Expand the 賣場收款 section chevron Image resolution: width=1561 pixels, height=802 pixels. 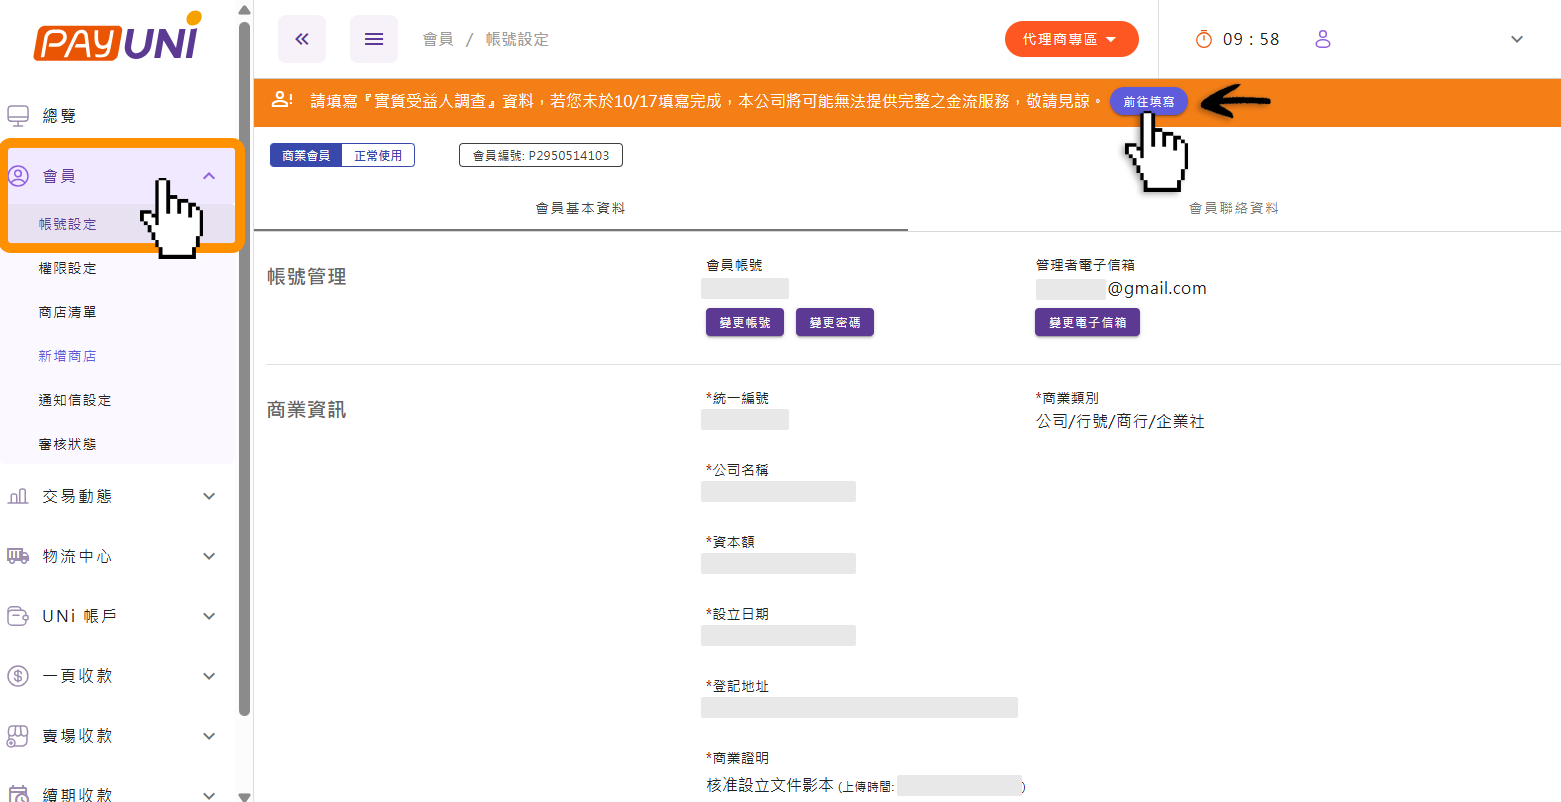pos(209,736)
